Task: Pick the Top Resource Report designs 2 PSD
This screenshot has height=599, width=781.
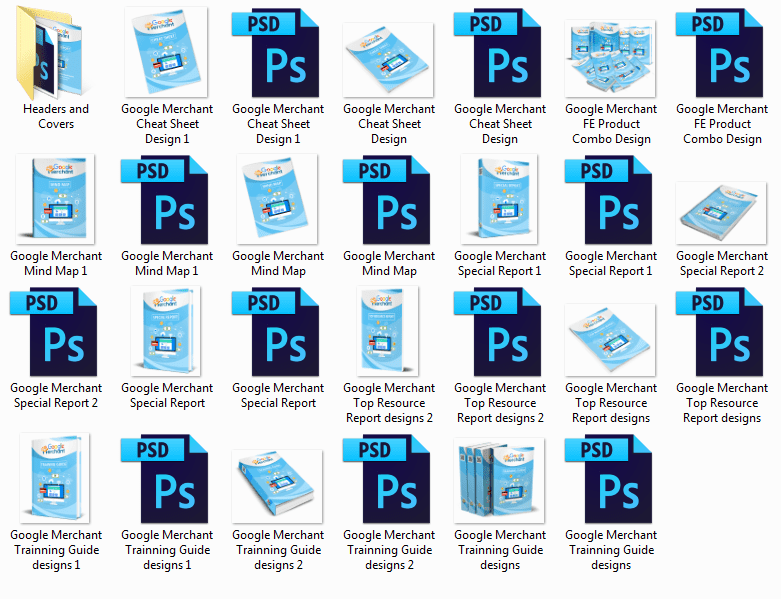Action: pos(500,335)
